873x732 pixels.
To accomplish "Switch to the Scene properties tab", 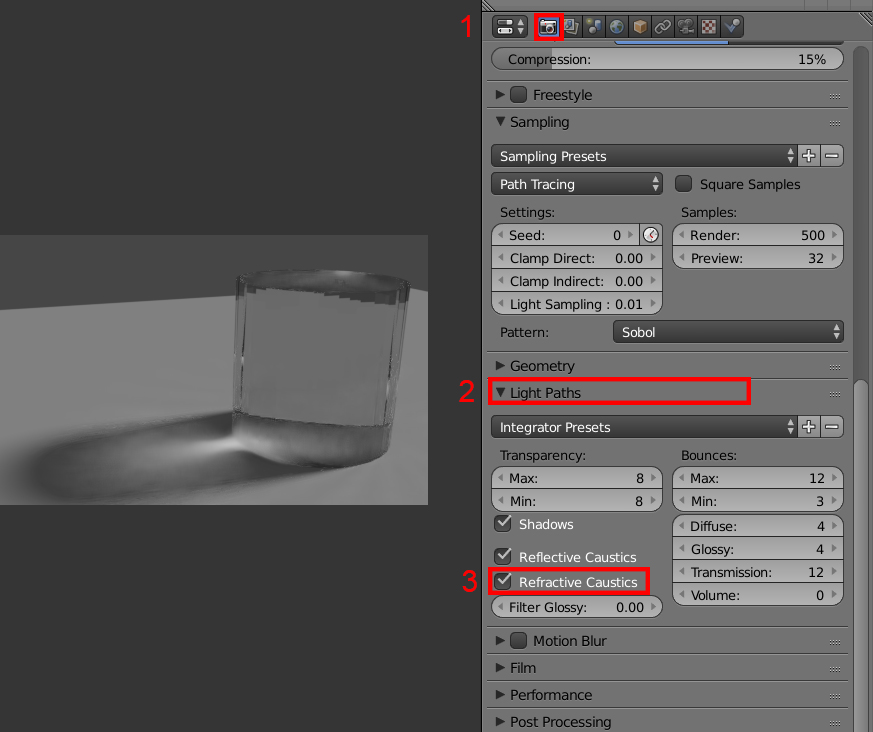I will click(x=594, y=26).
